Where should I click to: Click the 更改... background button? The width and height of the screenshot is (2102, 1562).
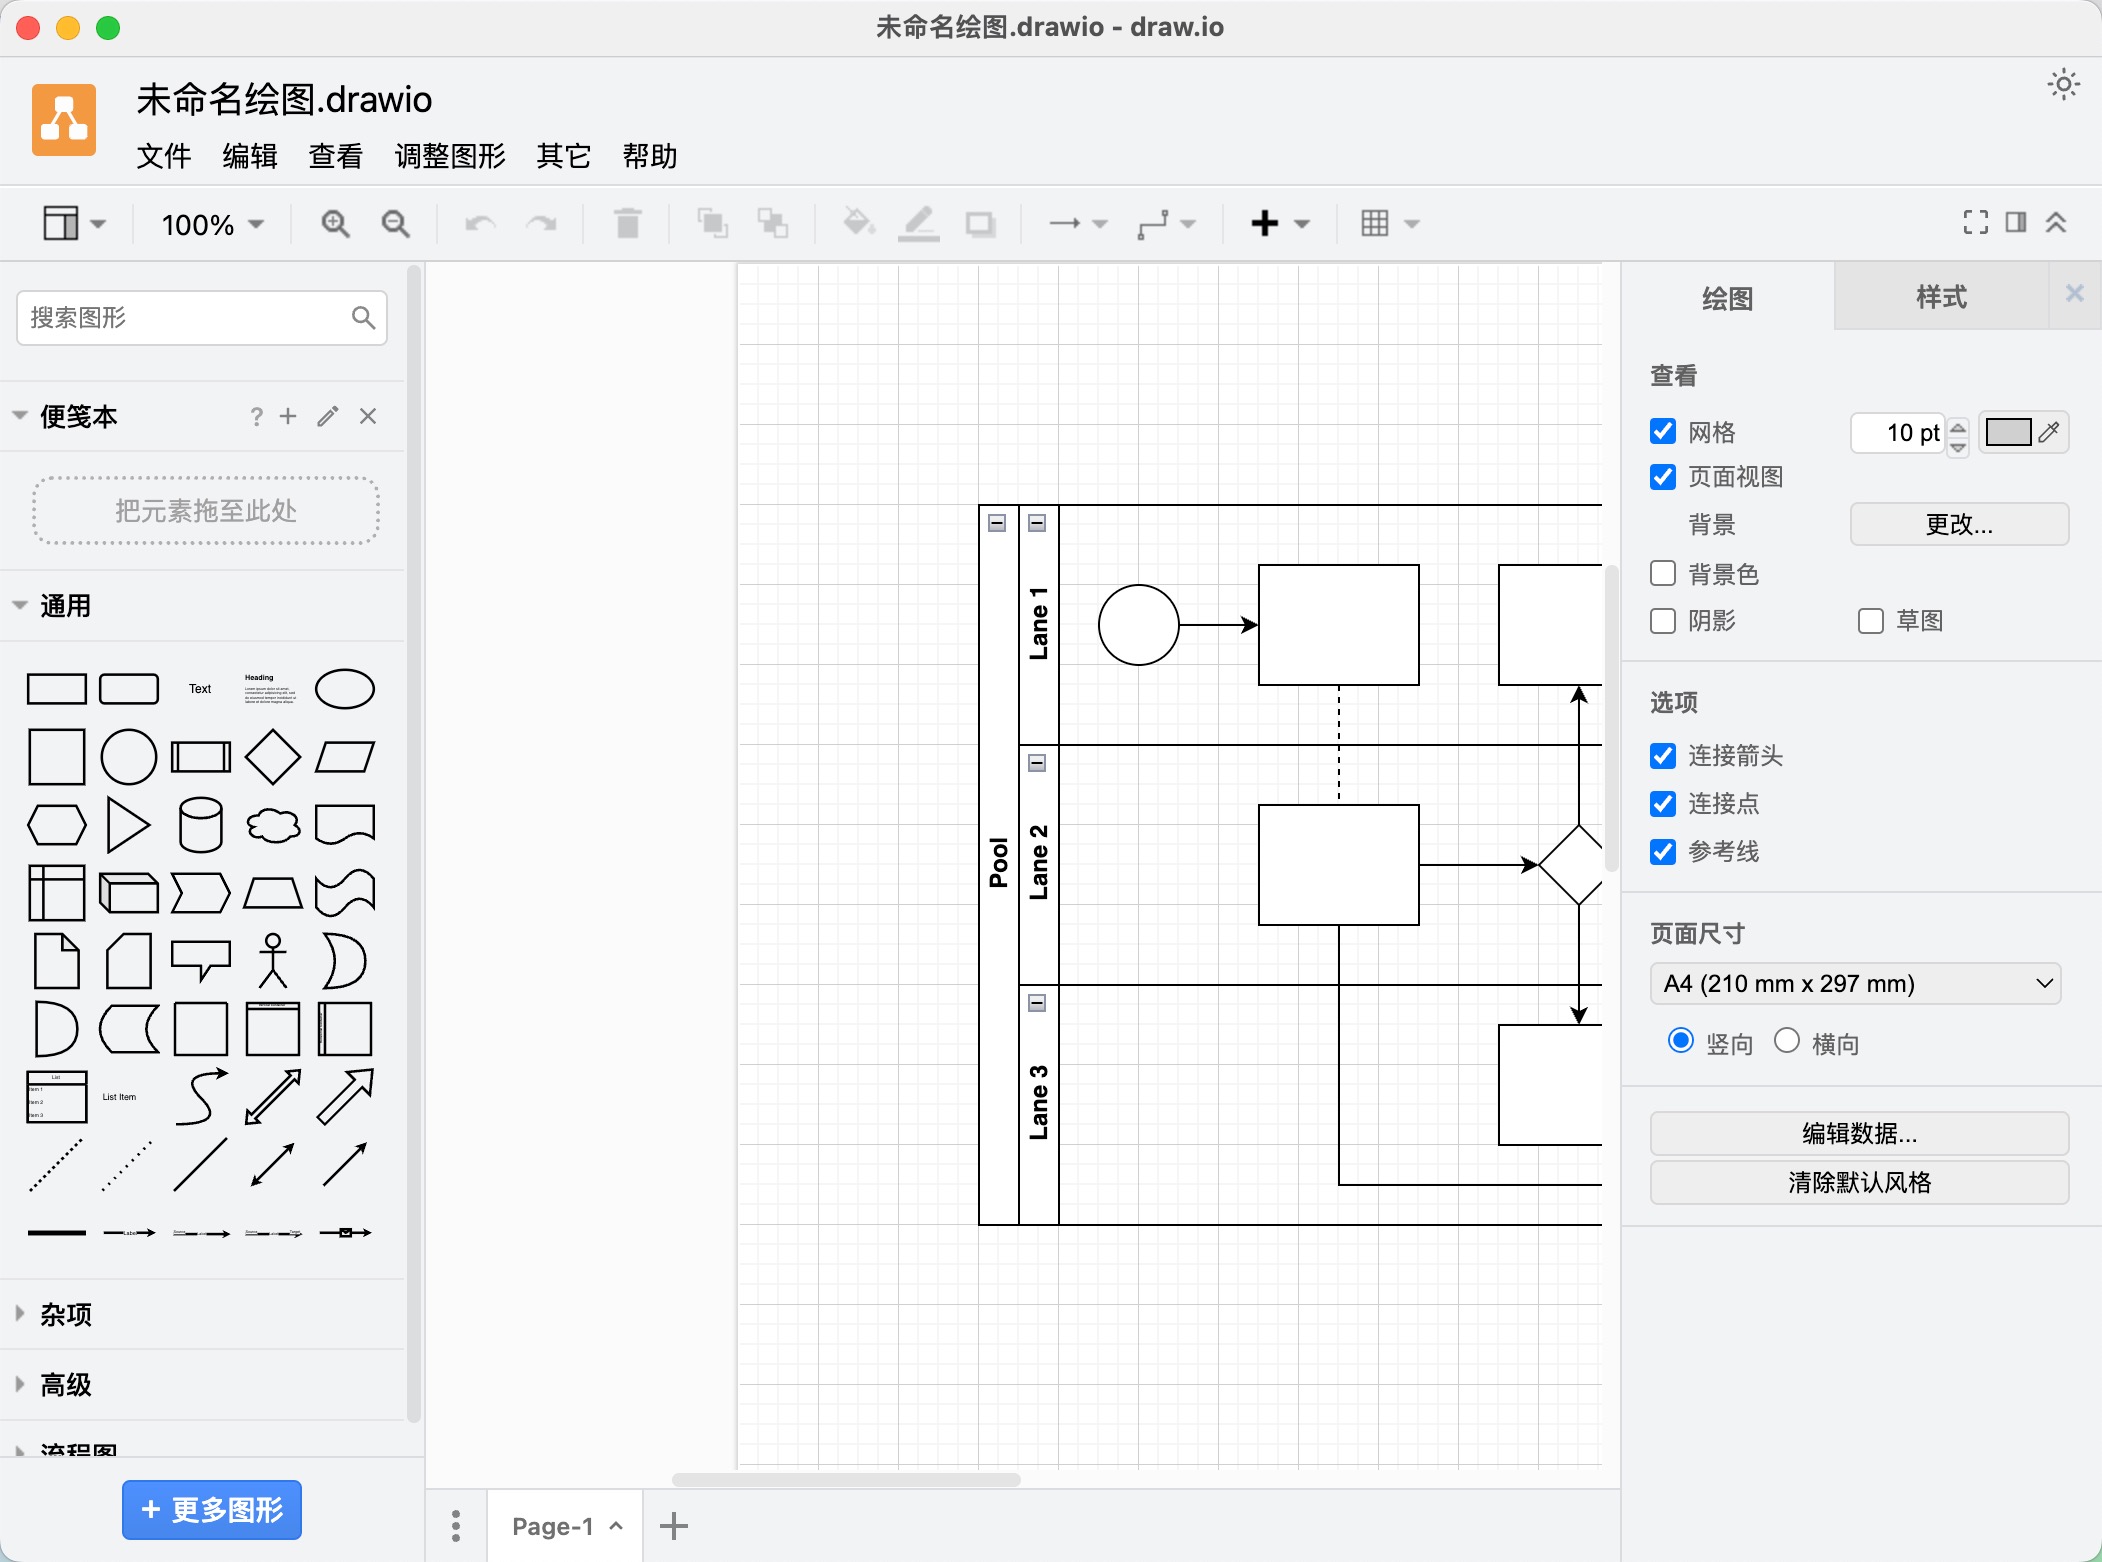[1959, 524]
